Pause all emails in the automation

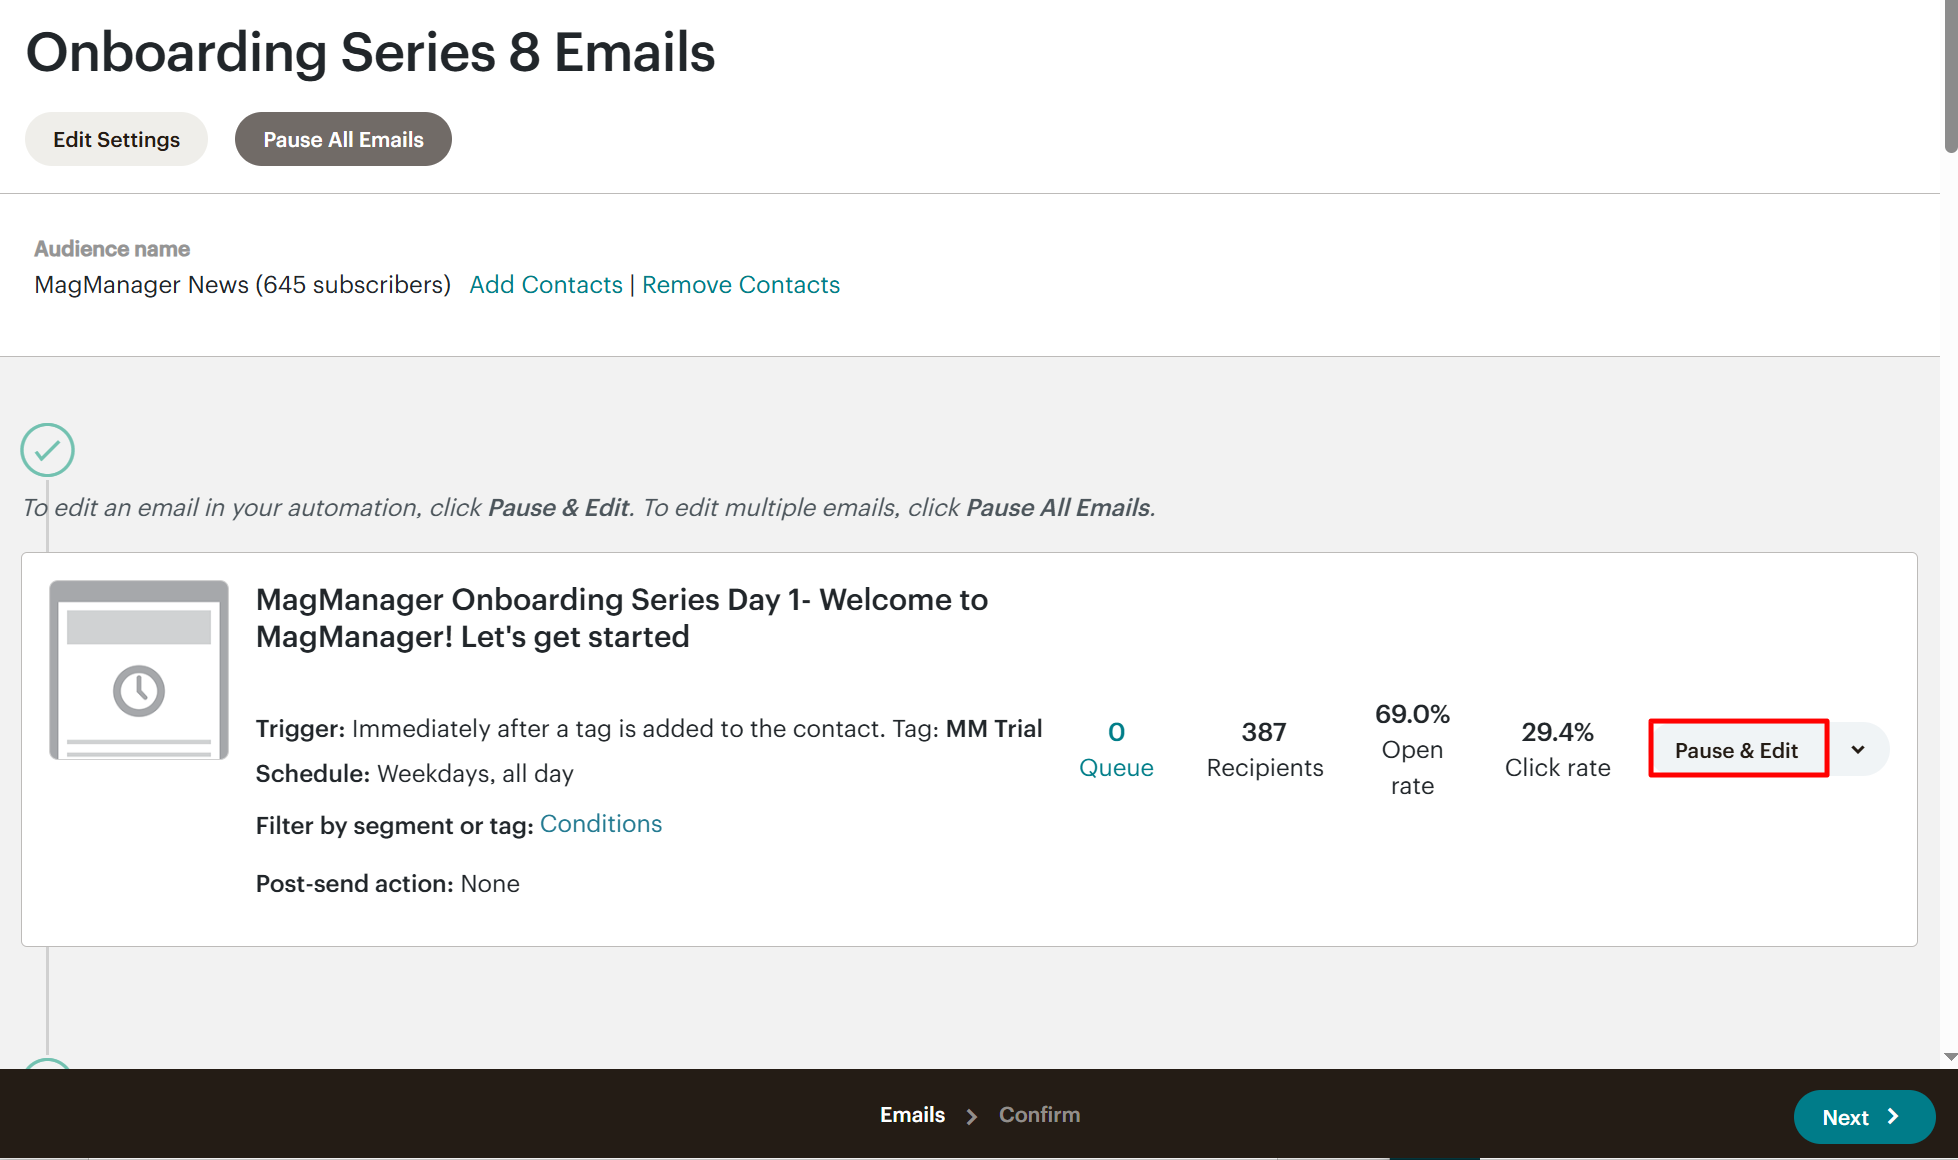pyautogui.click(x=343, y=139)
